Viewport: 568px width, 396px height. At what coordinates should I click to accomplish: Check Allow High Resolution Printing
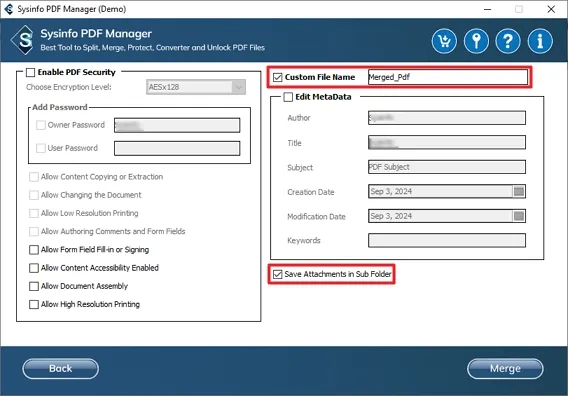[x=34, y=304]
